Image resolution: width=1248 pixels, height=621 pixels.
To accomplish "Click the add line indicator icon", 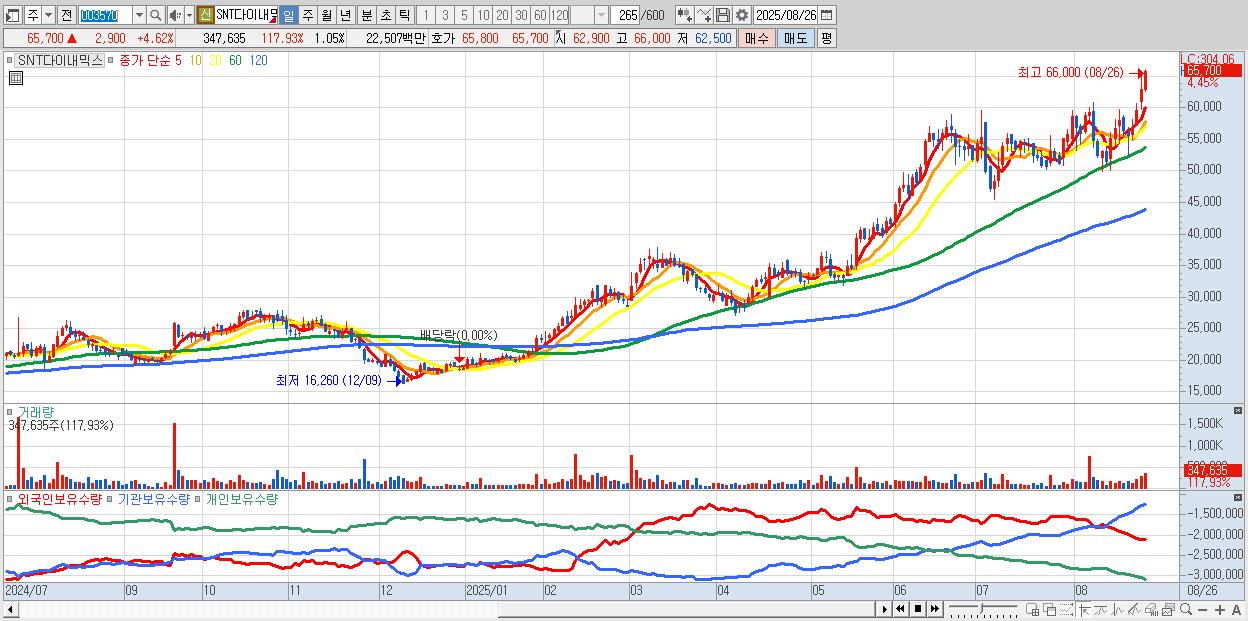I will click(x=704, y=15).
